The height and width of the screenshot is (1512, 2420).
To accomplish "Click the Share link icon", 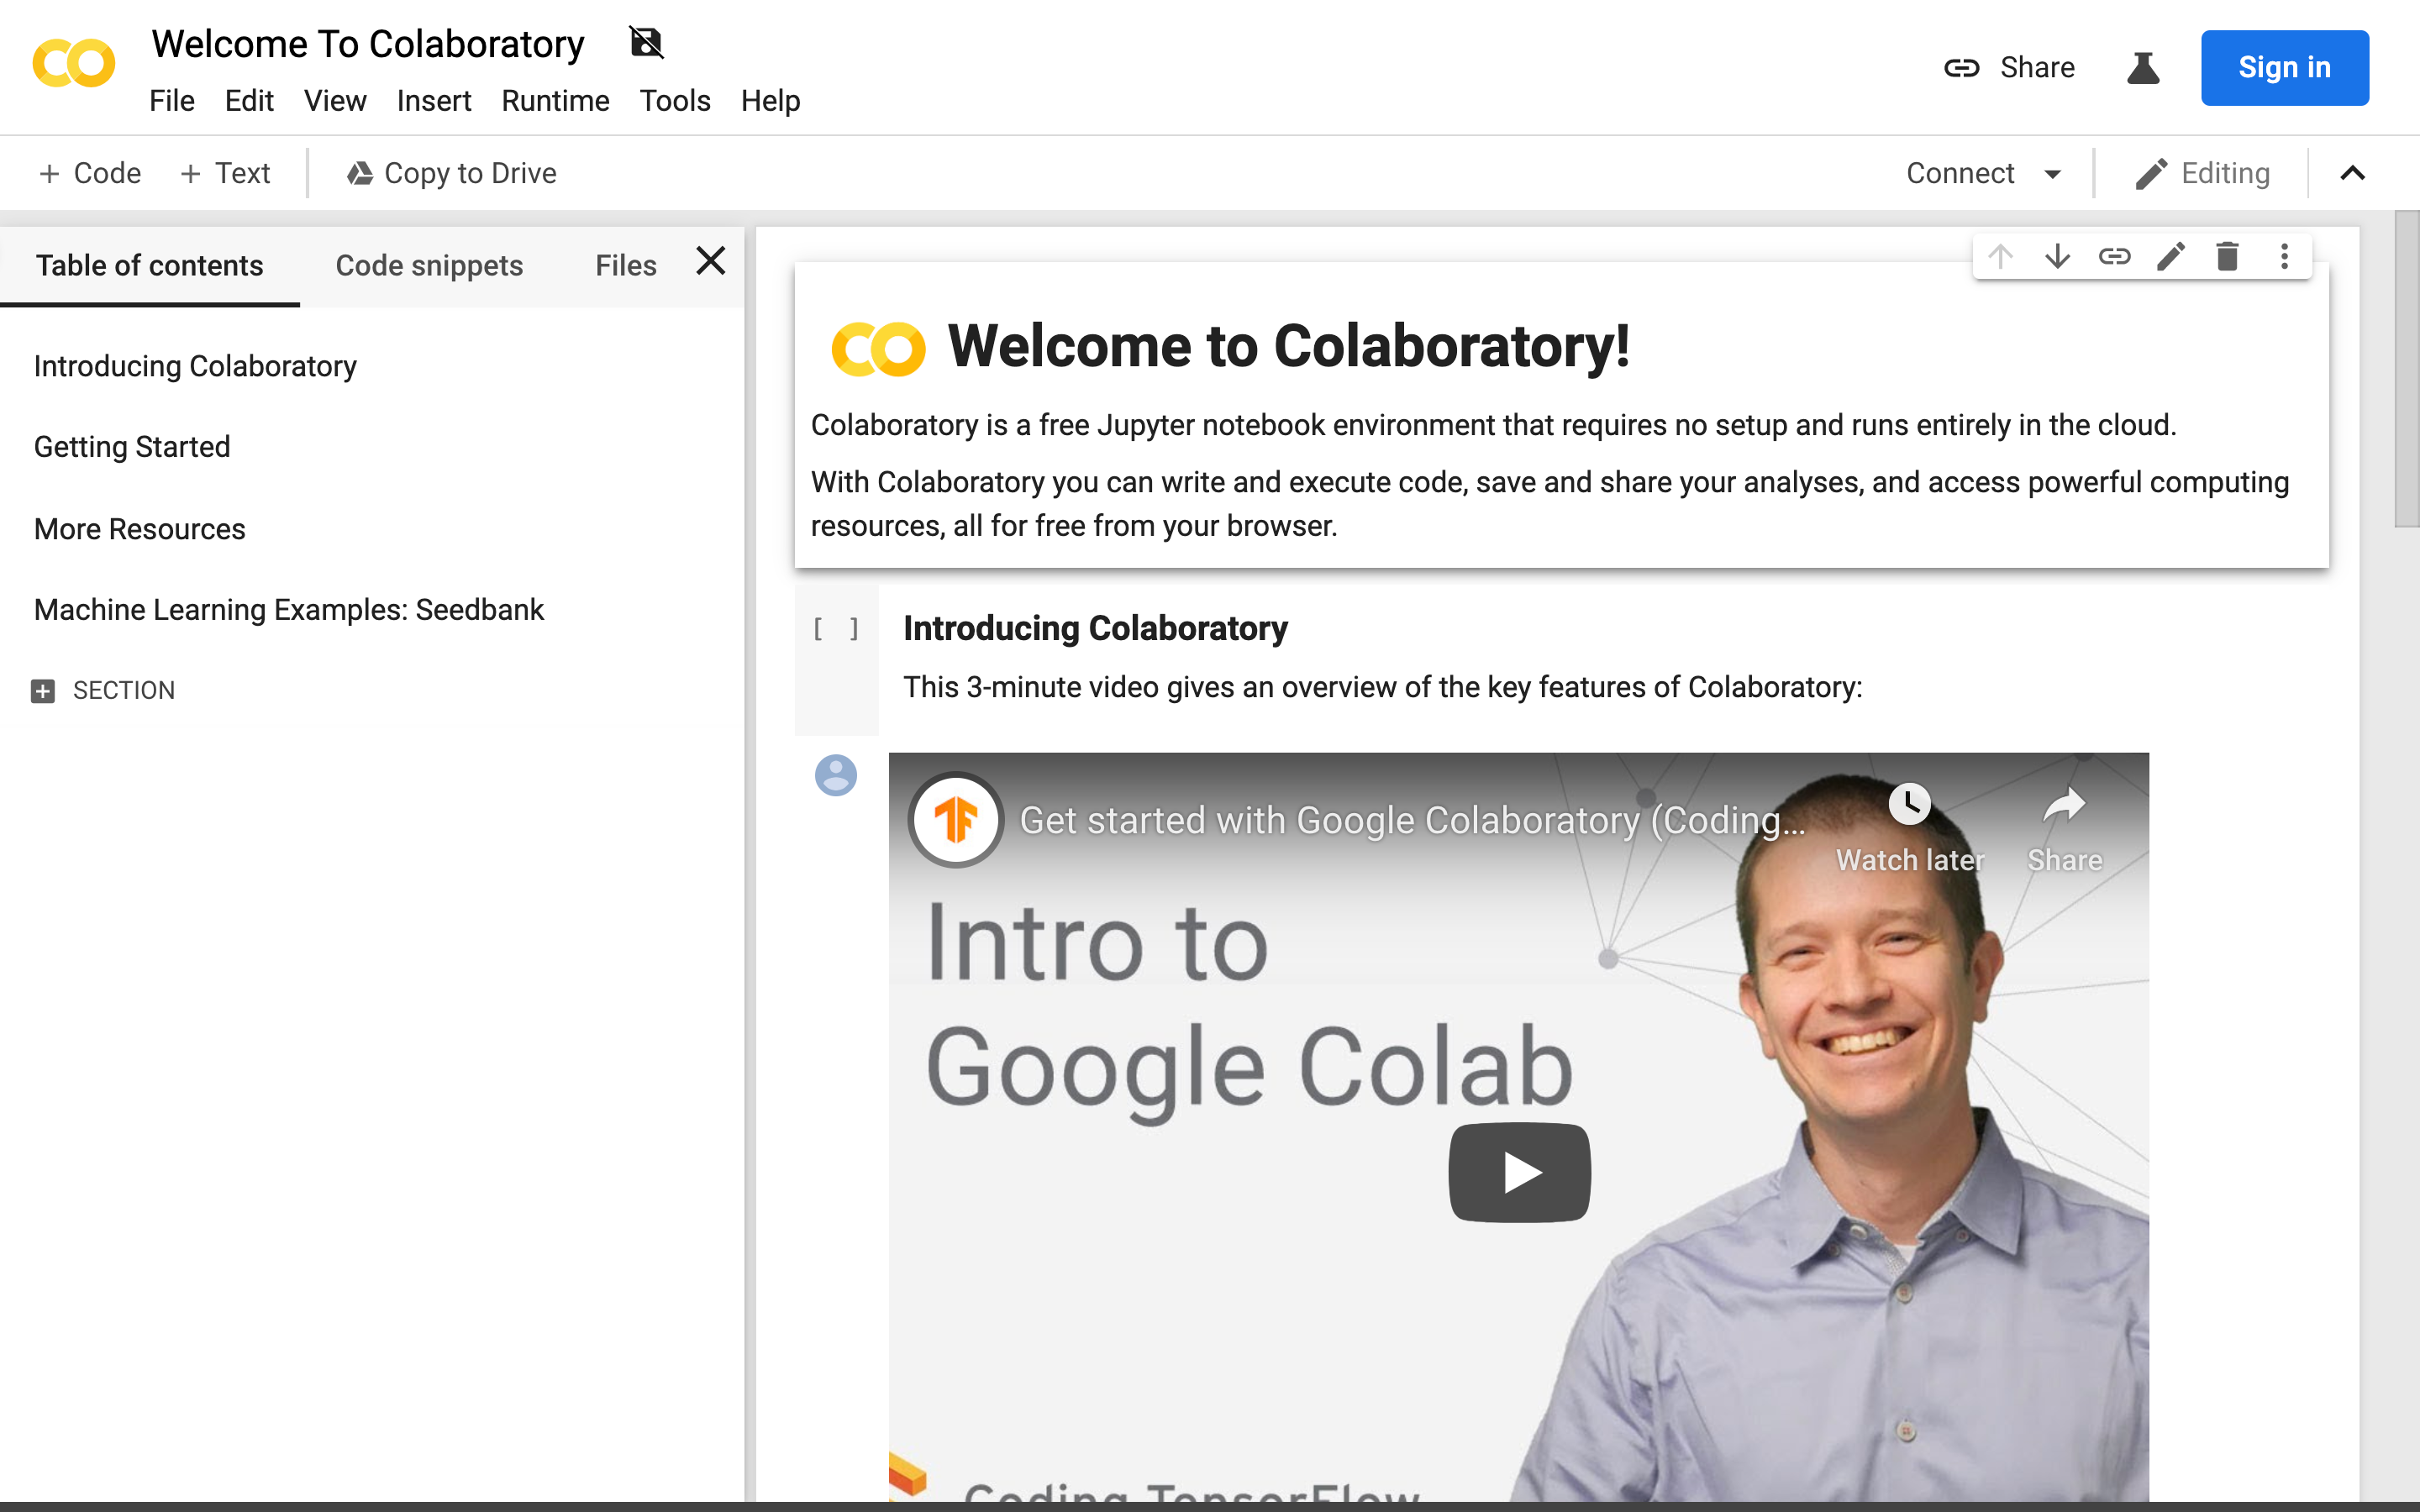I will [x=1961, y=68].
